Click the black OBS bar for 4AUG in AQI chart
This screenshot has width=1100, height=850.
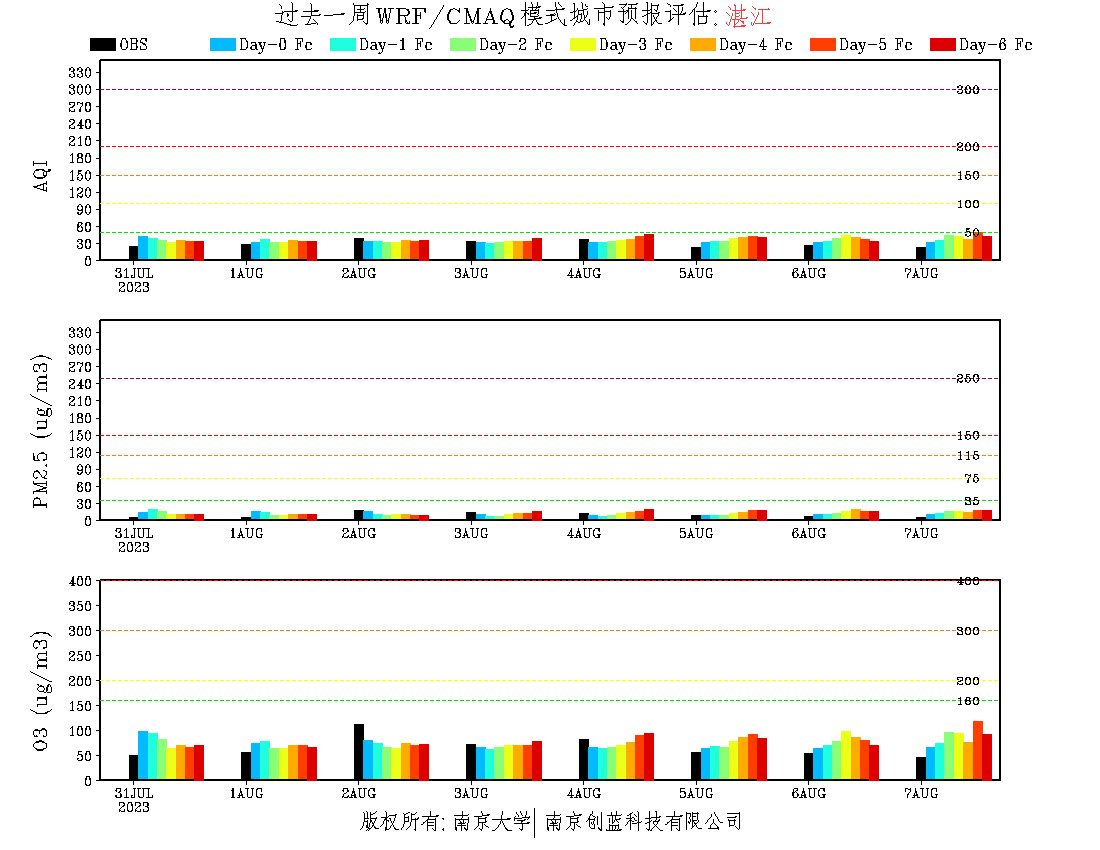click(584, 250)
